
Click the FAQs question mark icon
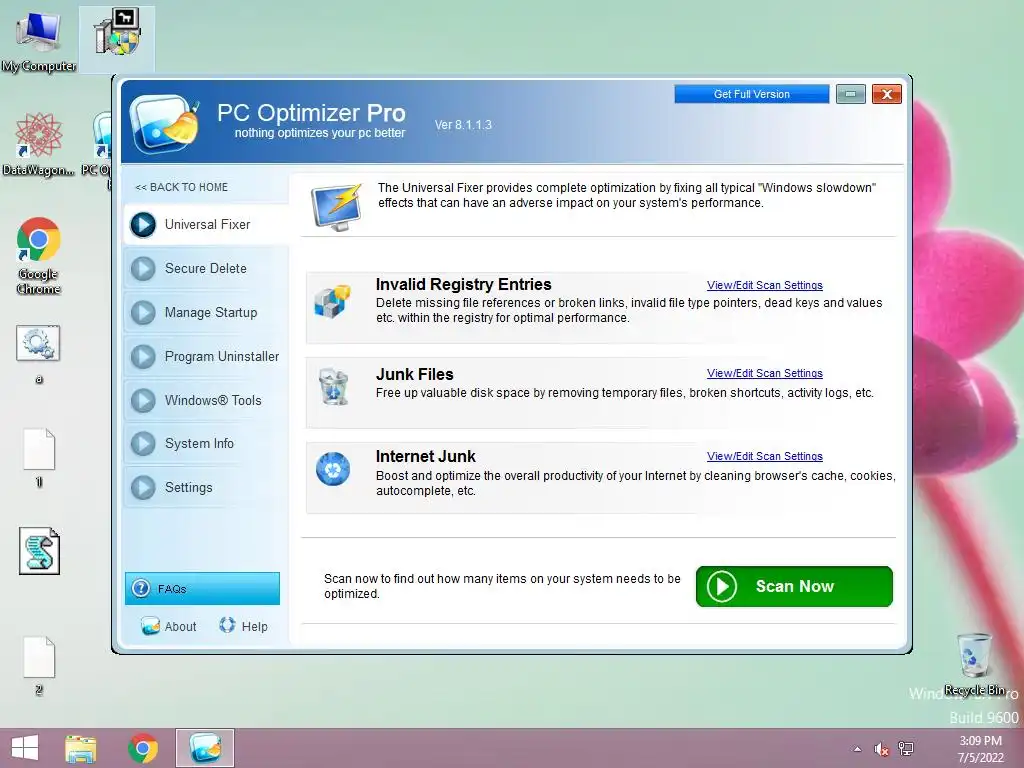coord(140,588)
